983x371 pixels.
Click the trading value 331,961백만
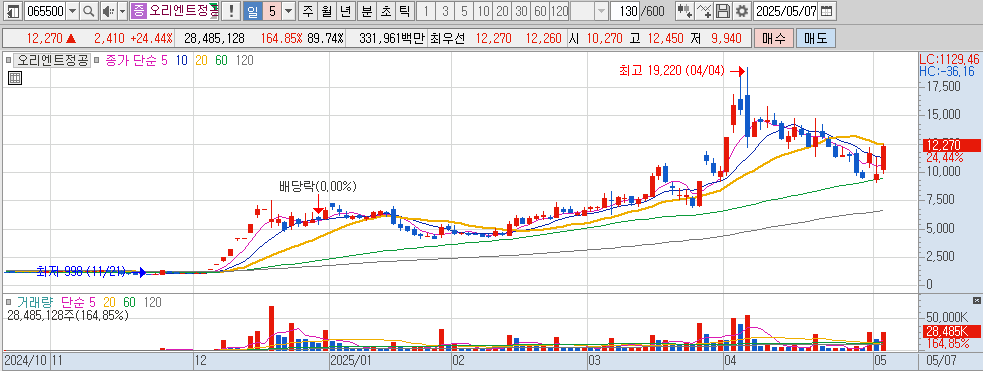(x=392, y=39)
